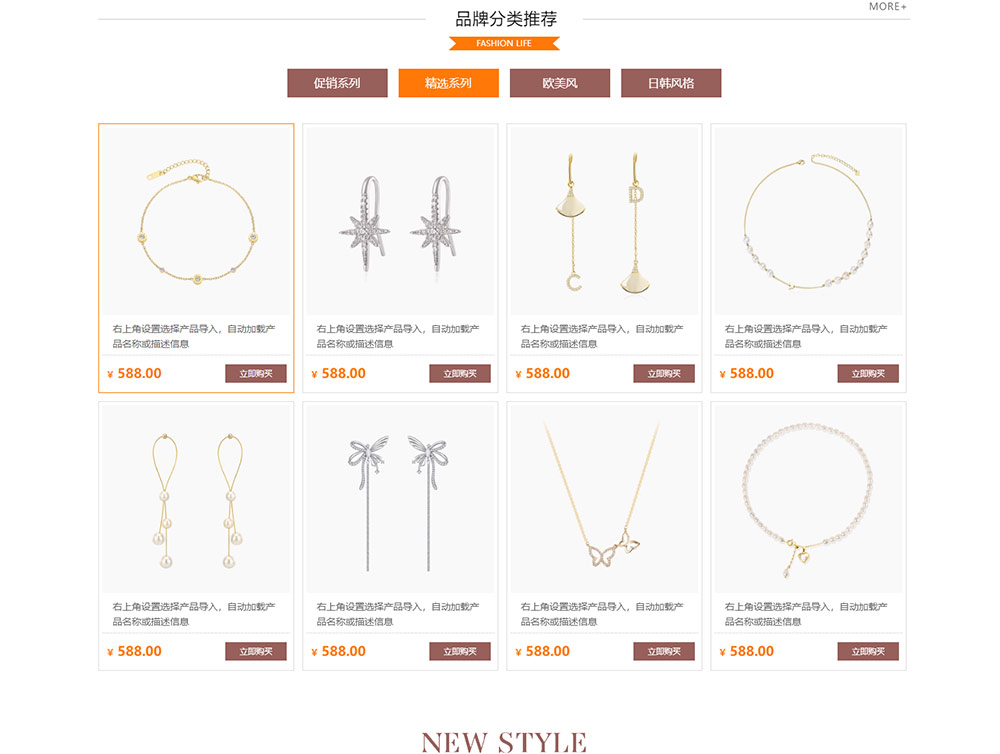This screenshot has width=1000, height=754.
Task: Open the 日韩风格 tab
Action: point(671,83)
